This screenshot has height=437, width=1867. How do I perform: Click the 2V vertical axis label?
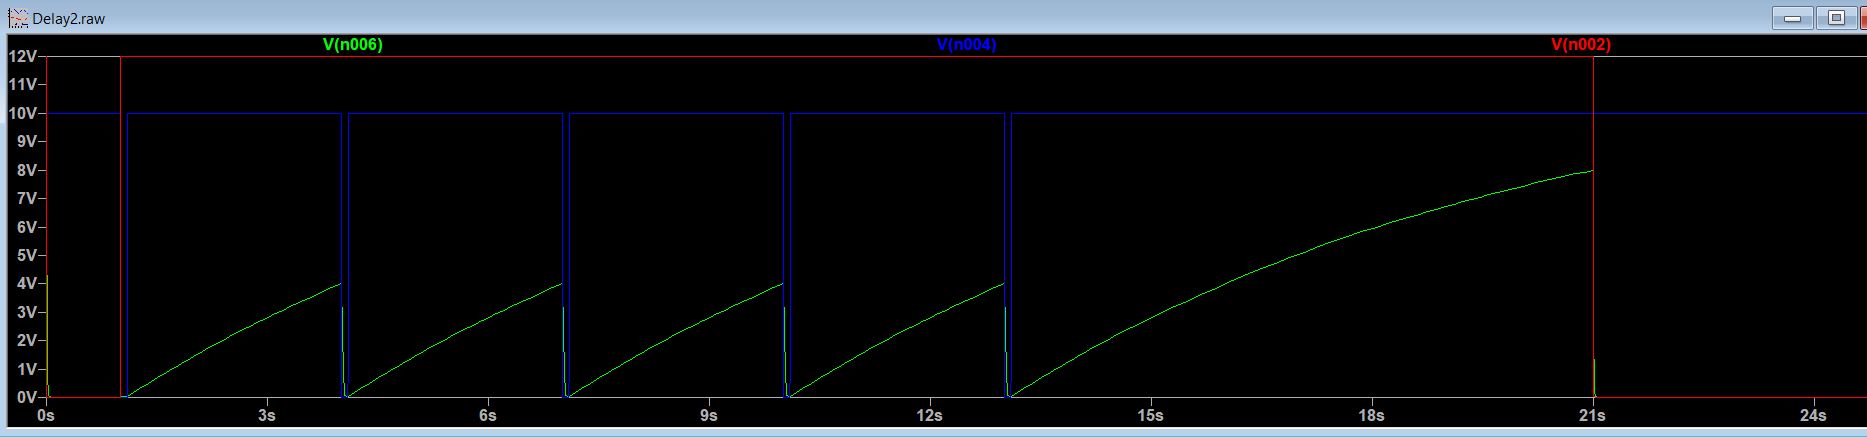point(26,341)
